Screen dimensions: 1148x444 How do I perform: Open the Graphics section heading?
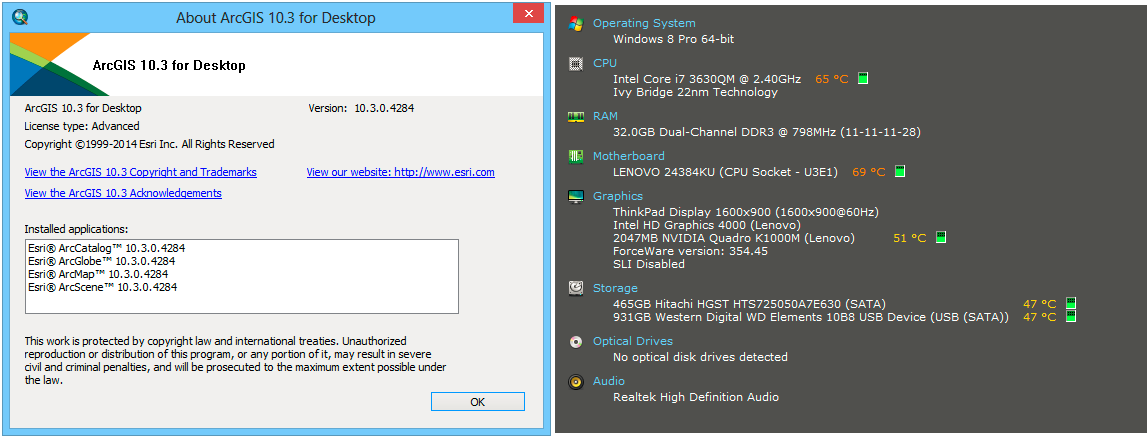[x=618, y=196]
